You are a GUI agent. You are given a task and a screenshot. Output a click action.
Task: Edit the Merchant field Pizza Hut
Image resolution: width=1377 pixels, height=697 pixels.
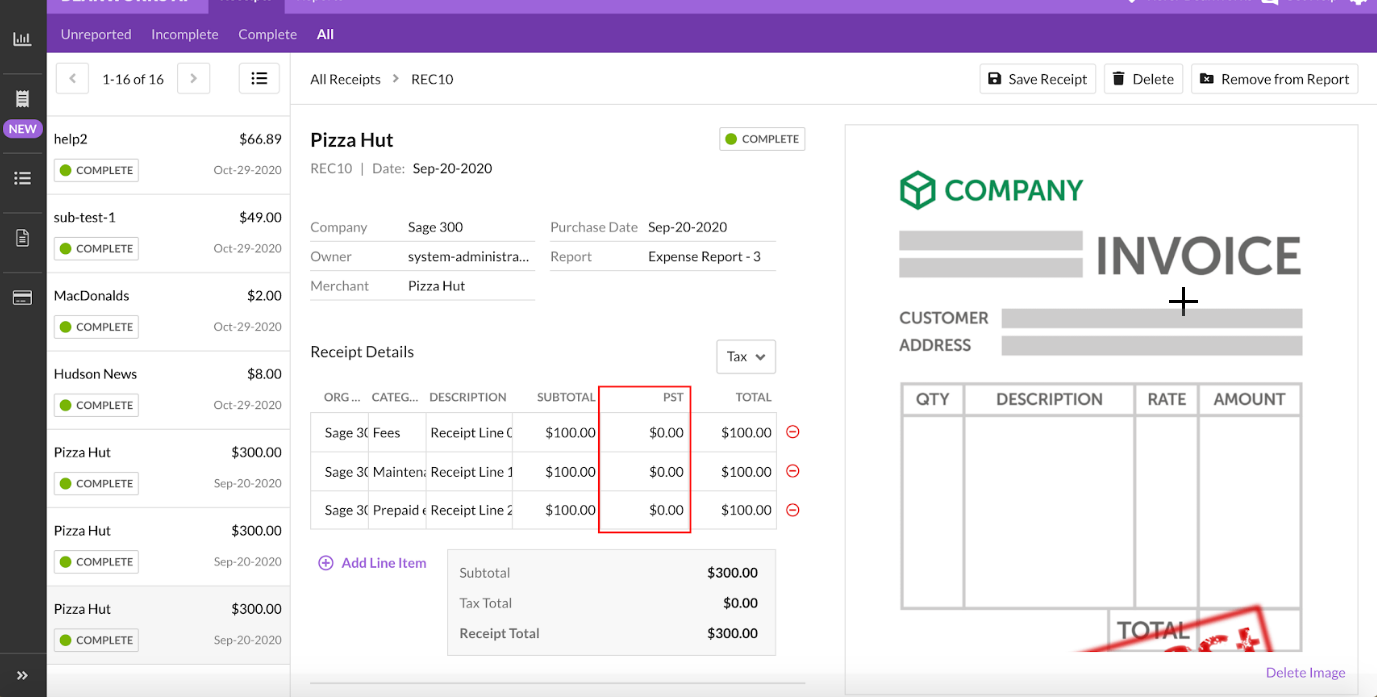(x=470, y=285)
